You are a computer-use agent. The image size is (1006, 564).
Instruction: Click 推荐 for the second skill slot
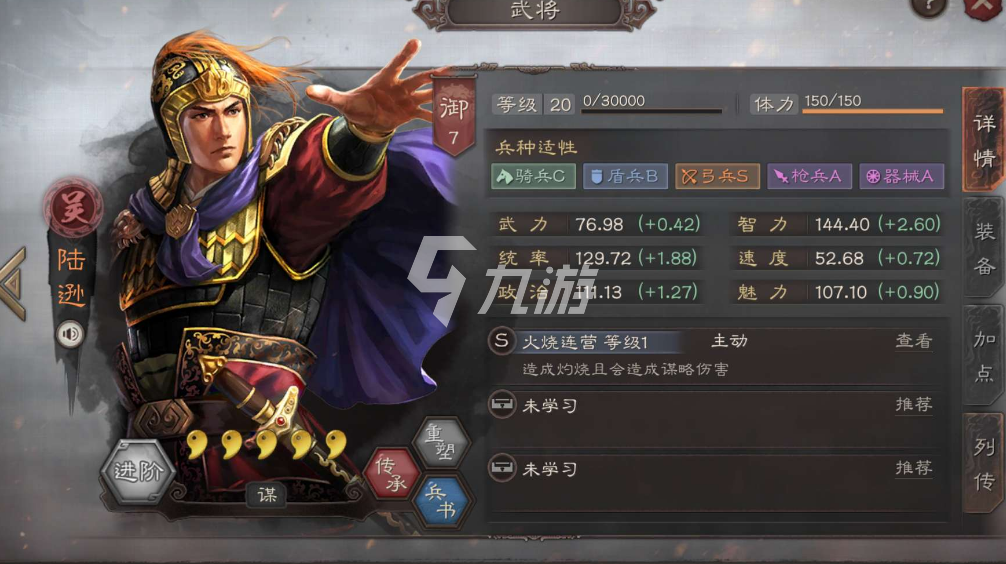[914, 404]
